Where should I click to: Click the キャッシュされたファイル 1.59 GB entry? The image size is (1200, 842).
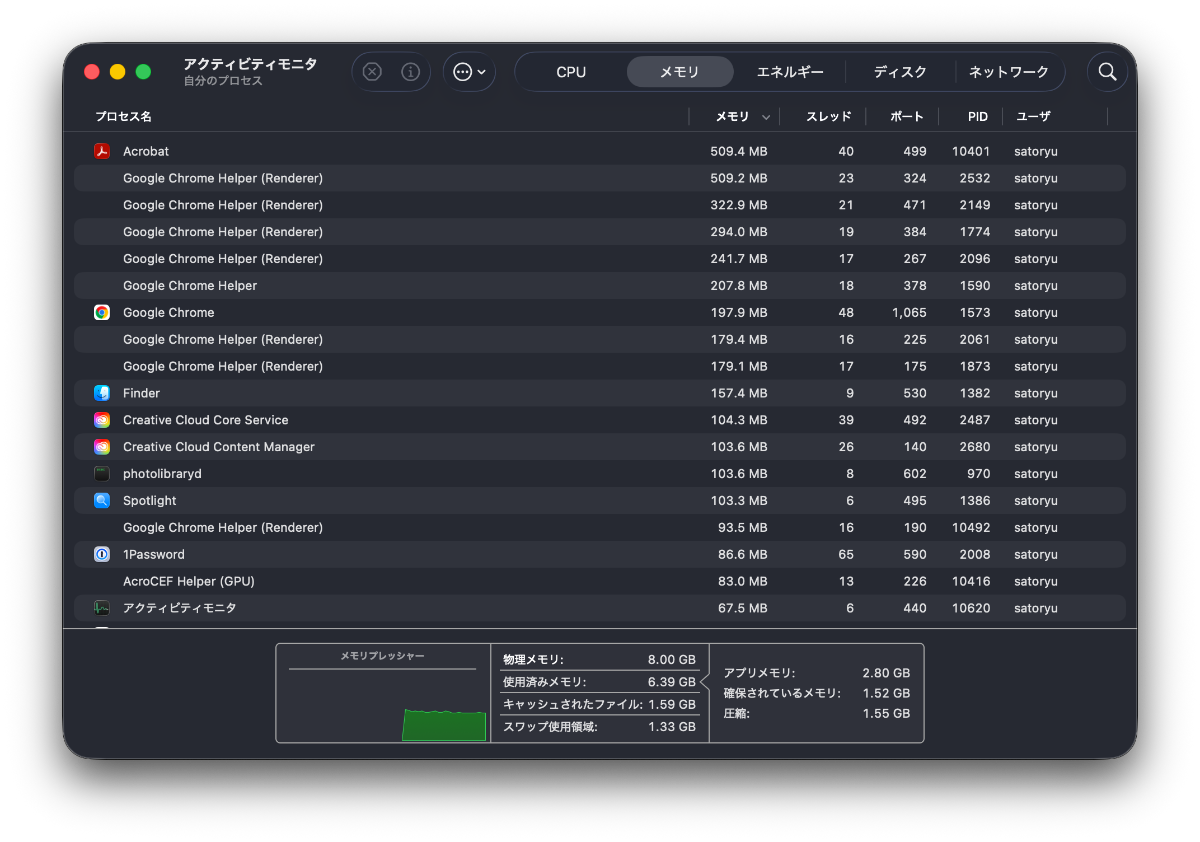tap(599, 704)
